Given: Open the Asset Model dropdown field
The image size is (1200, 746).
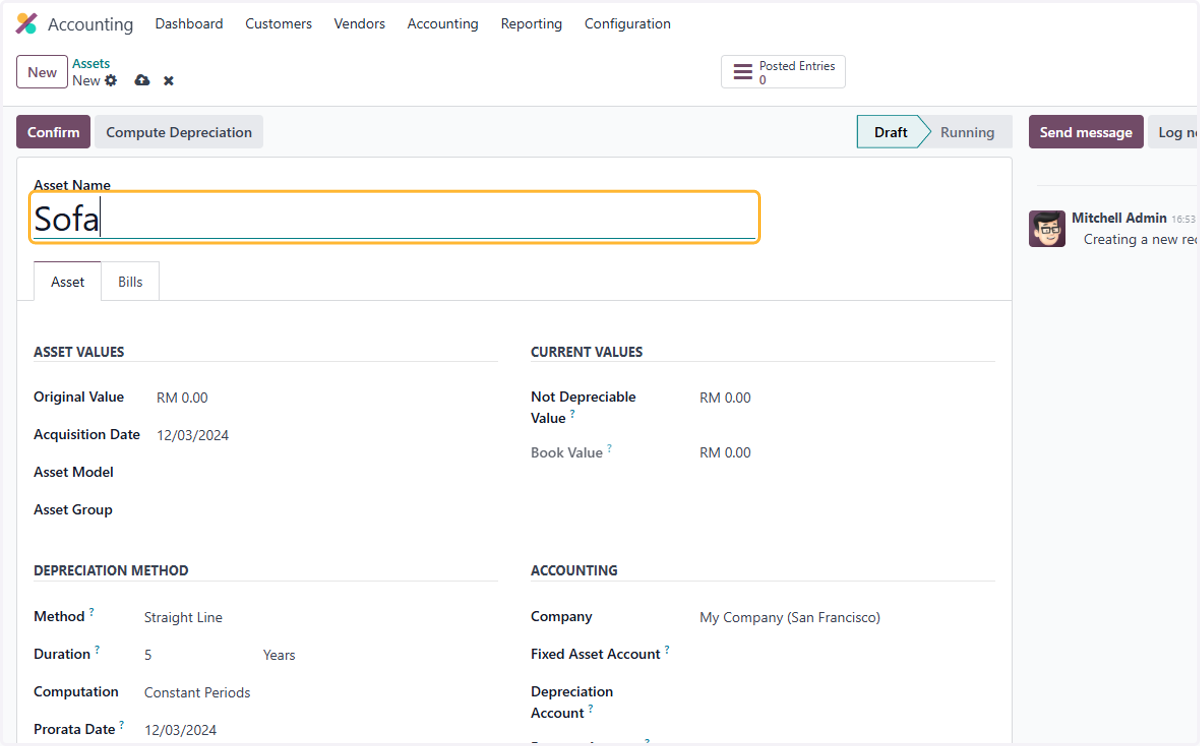Looking at the screenshot, I should pyautogui.click(x=326, y=472).
